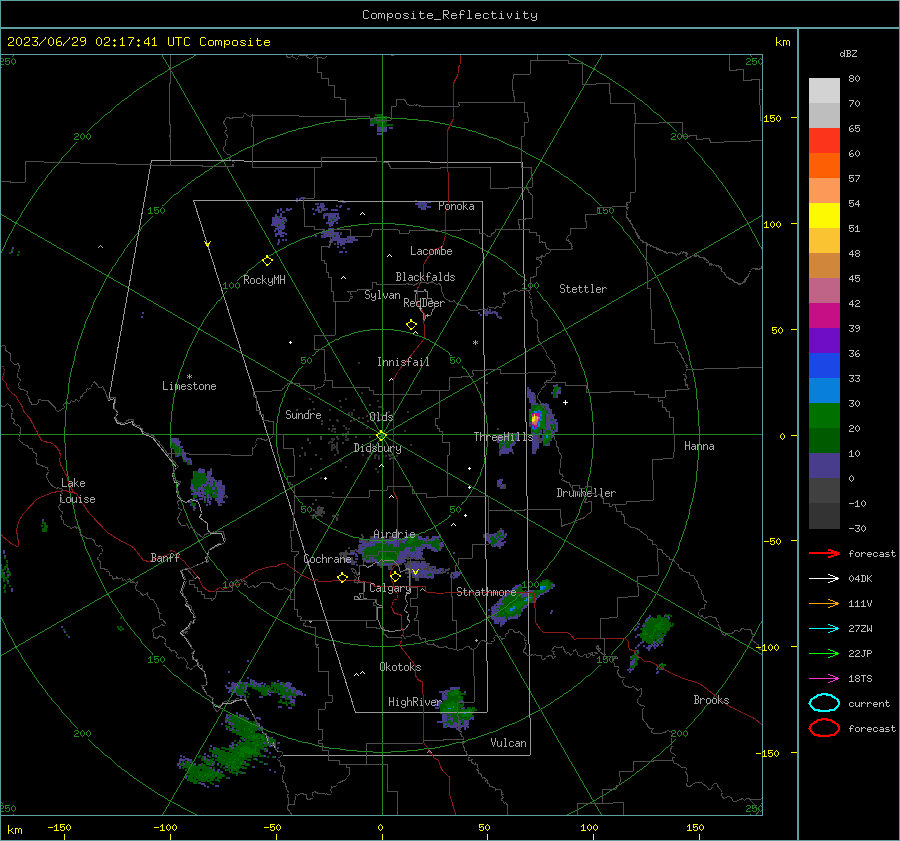Click the Didsbury town label
This screenshot has height=841, width=900.
click(377, 448)
